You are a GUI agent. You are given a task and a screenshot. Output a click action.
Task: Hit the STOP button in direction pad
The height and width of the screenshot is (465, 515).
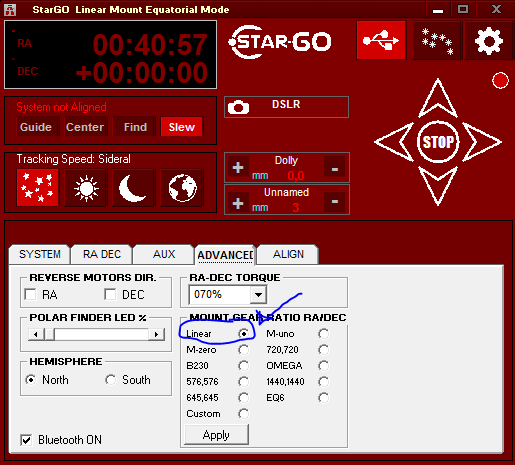pyautogui.click(x=438, y=142)
